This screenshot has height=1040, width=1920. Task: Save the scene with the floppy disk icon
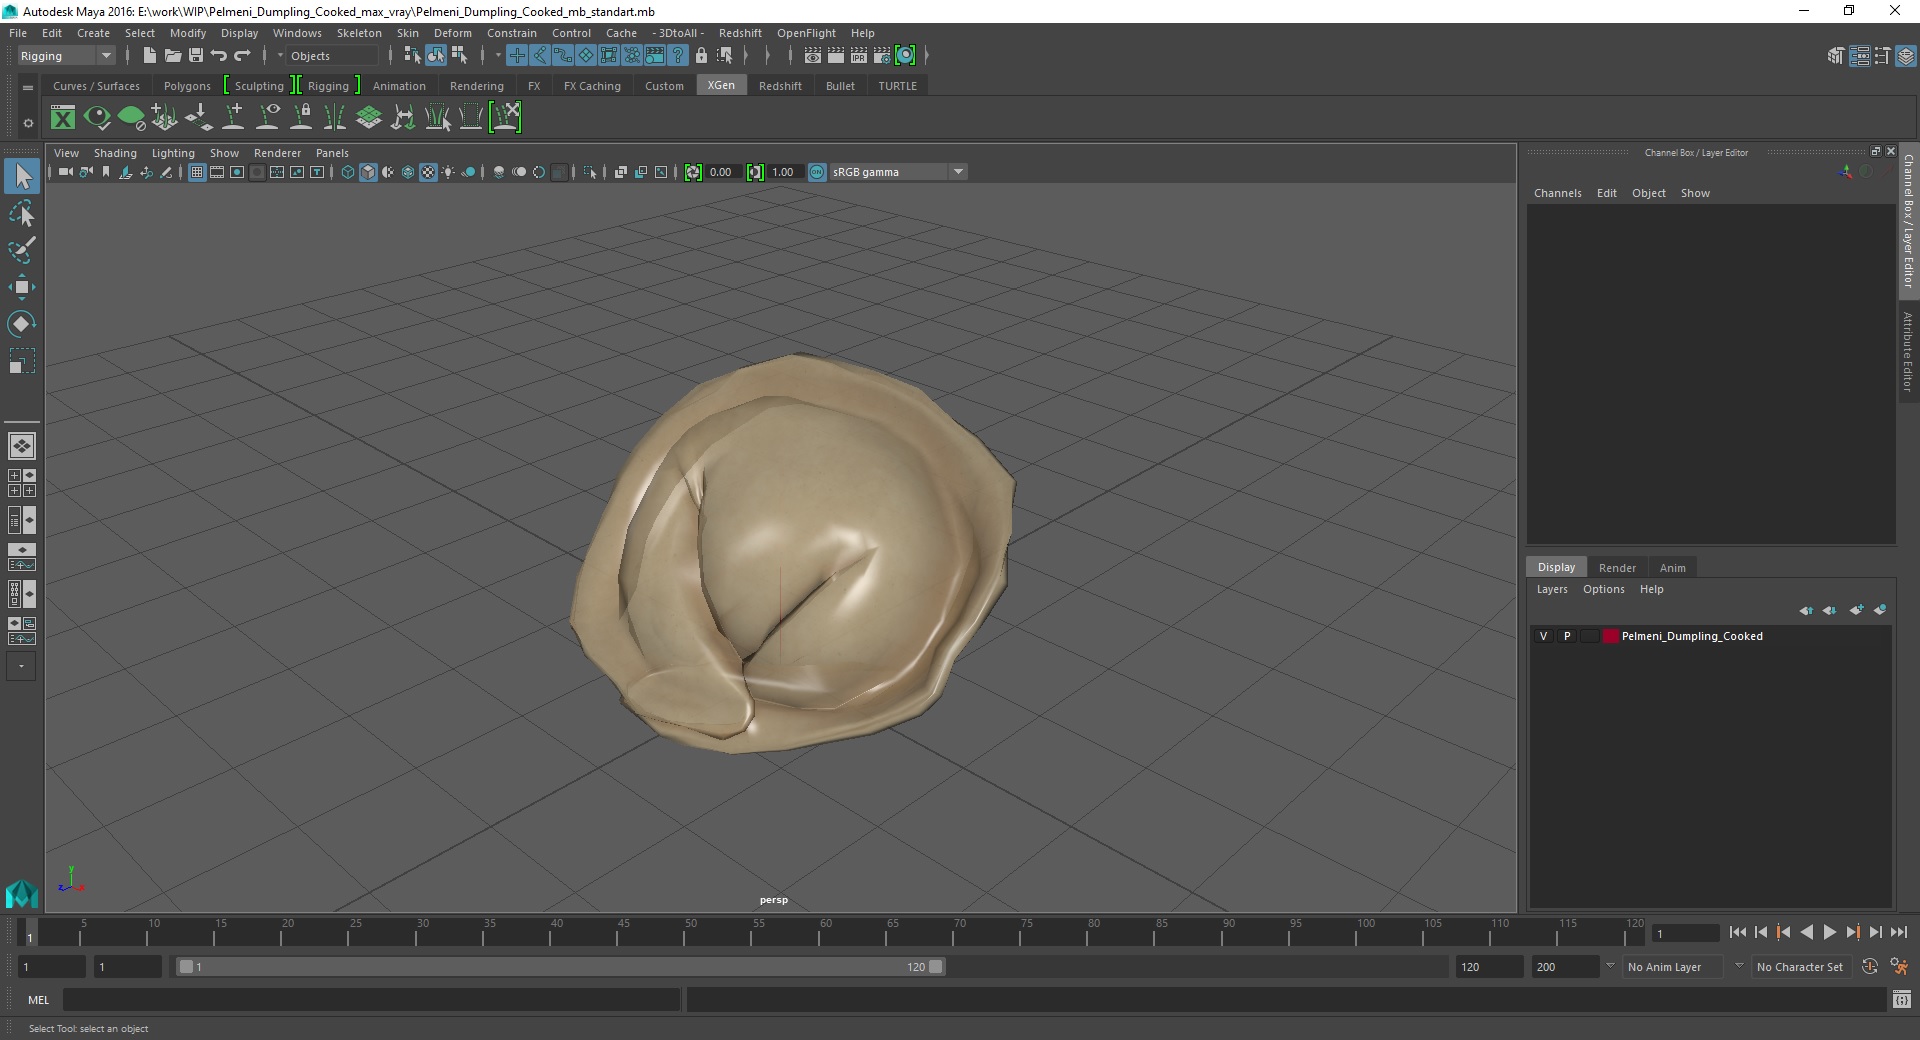[195, 56]
